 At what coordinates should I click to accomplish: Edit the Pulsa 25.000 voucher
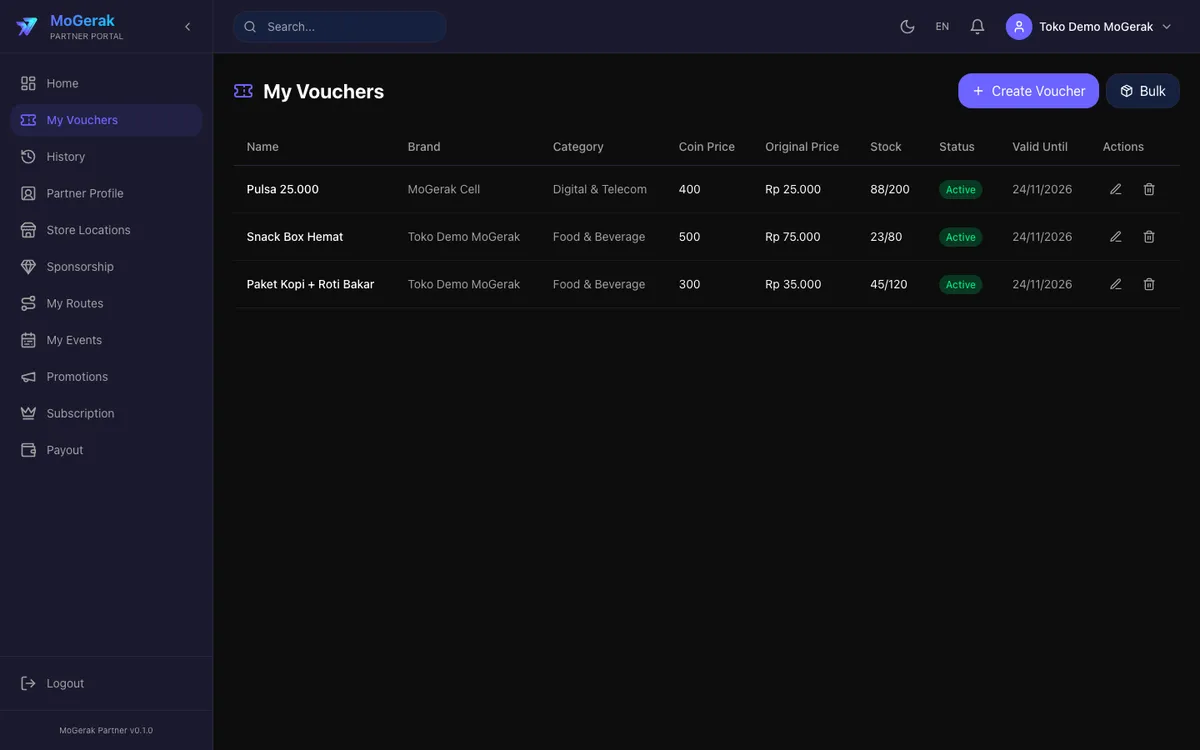point(1116,189)
